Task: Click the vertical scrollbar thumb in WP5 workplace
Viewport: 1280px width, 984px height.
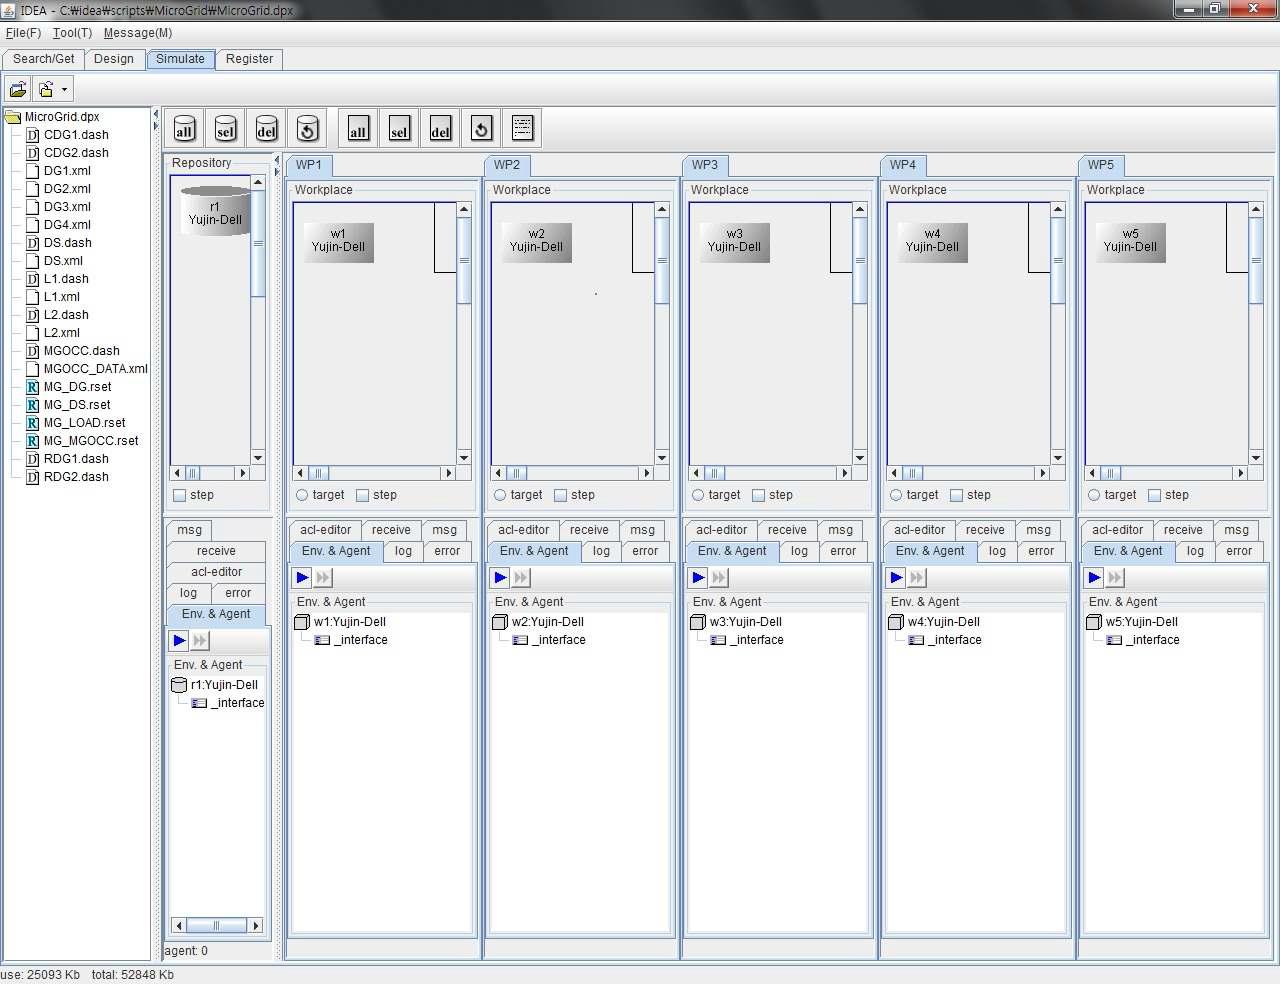Action: tap(1256, 260)
